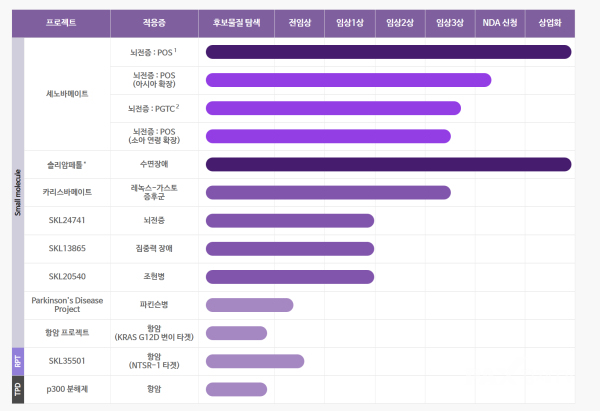Viewport: 600px width, 411px height.
Task: Click the 적응증 column header
Action: (x=154, y=23)
